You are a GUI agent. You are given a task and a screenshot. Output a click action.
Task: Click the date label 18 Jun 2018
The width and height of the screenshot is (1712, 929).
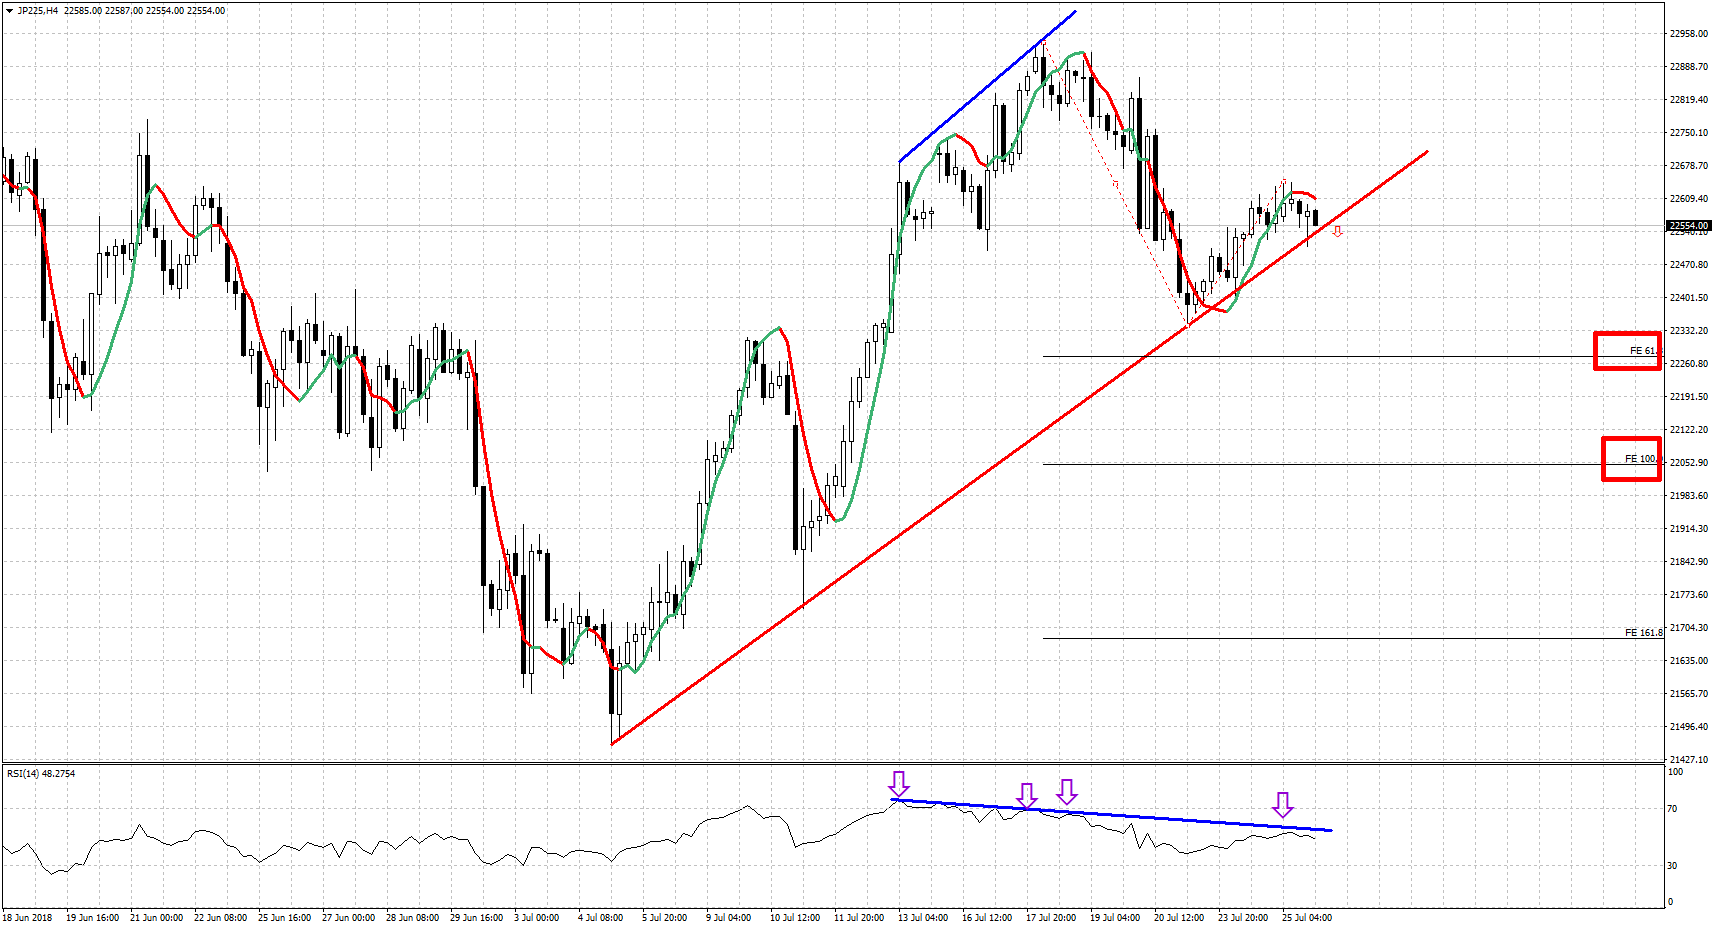27,918
